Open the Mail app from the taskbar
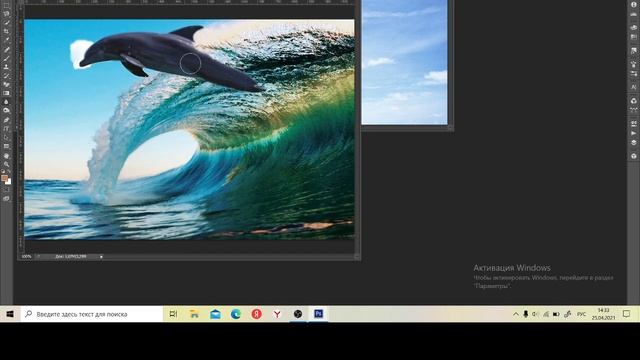The height and width of the screenshot is (360, 640). click(x=215, y=314)
